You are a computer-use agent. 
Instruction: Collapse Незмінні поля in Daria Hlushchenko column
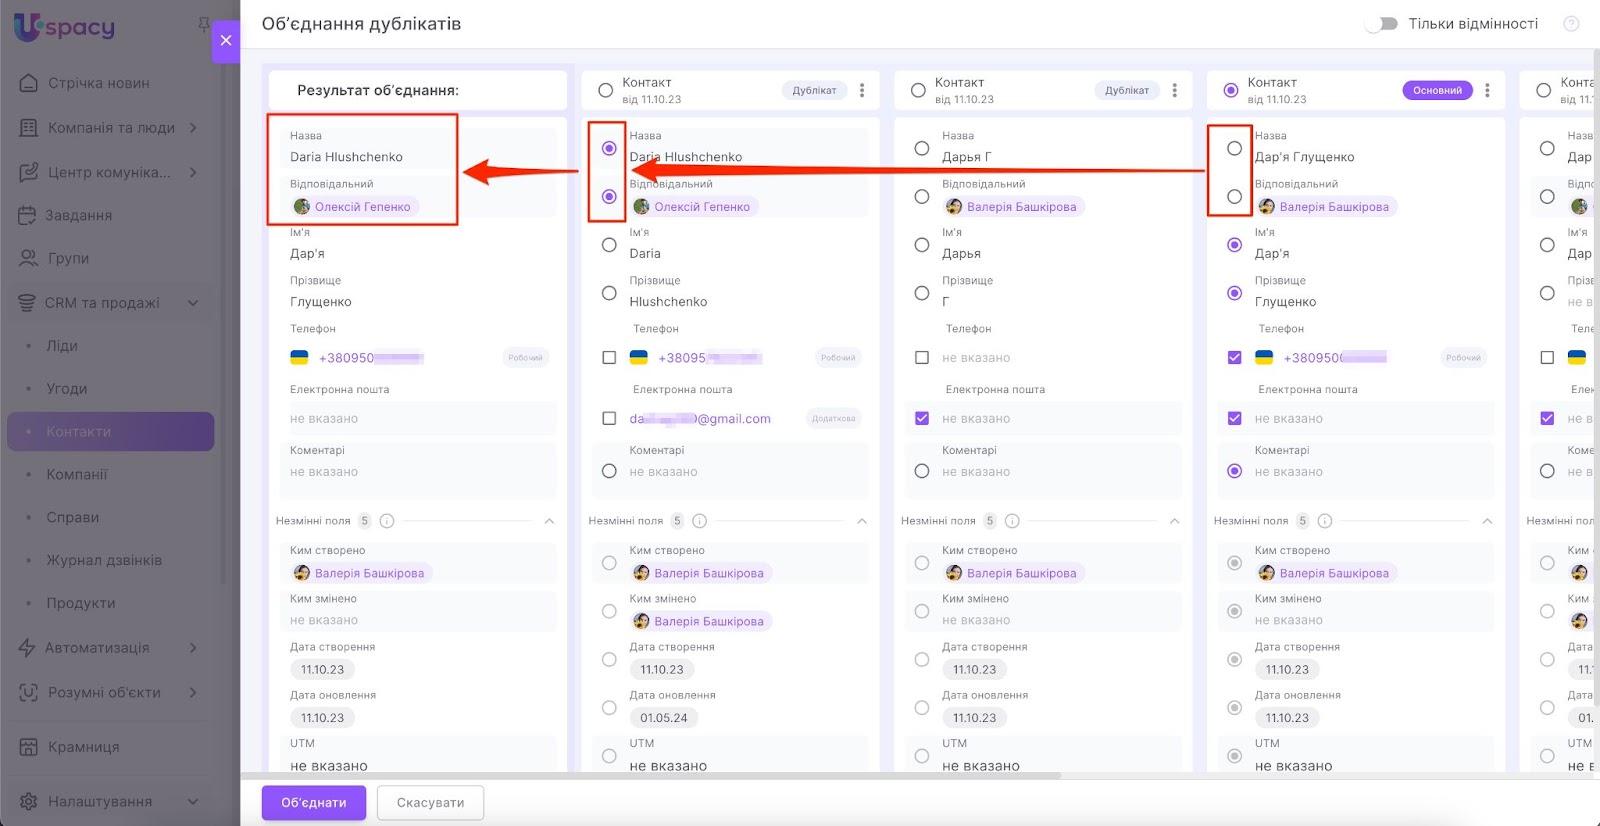862,521
